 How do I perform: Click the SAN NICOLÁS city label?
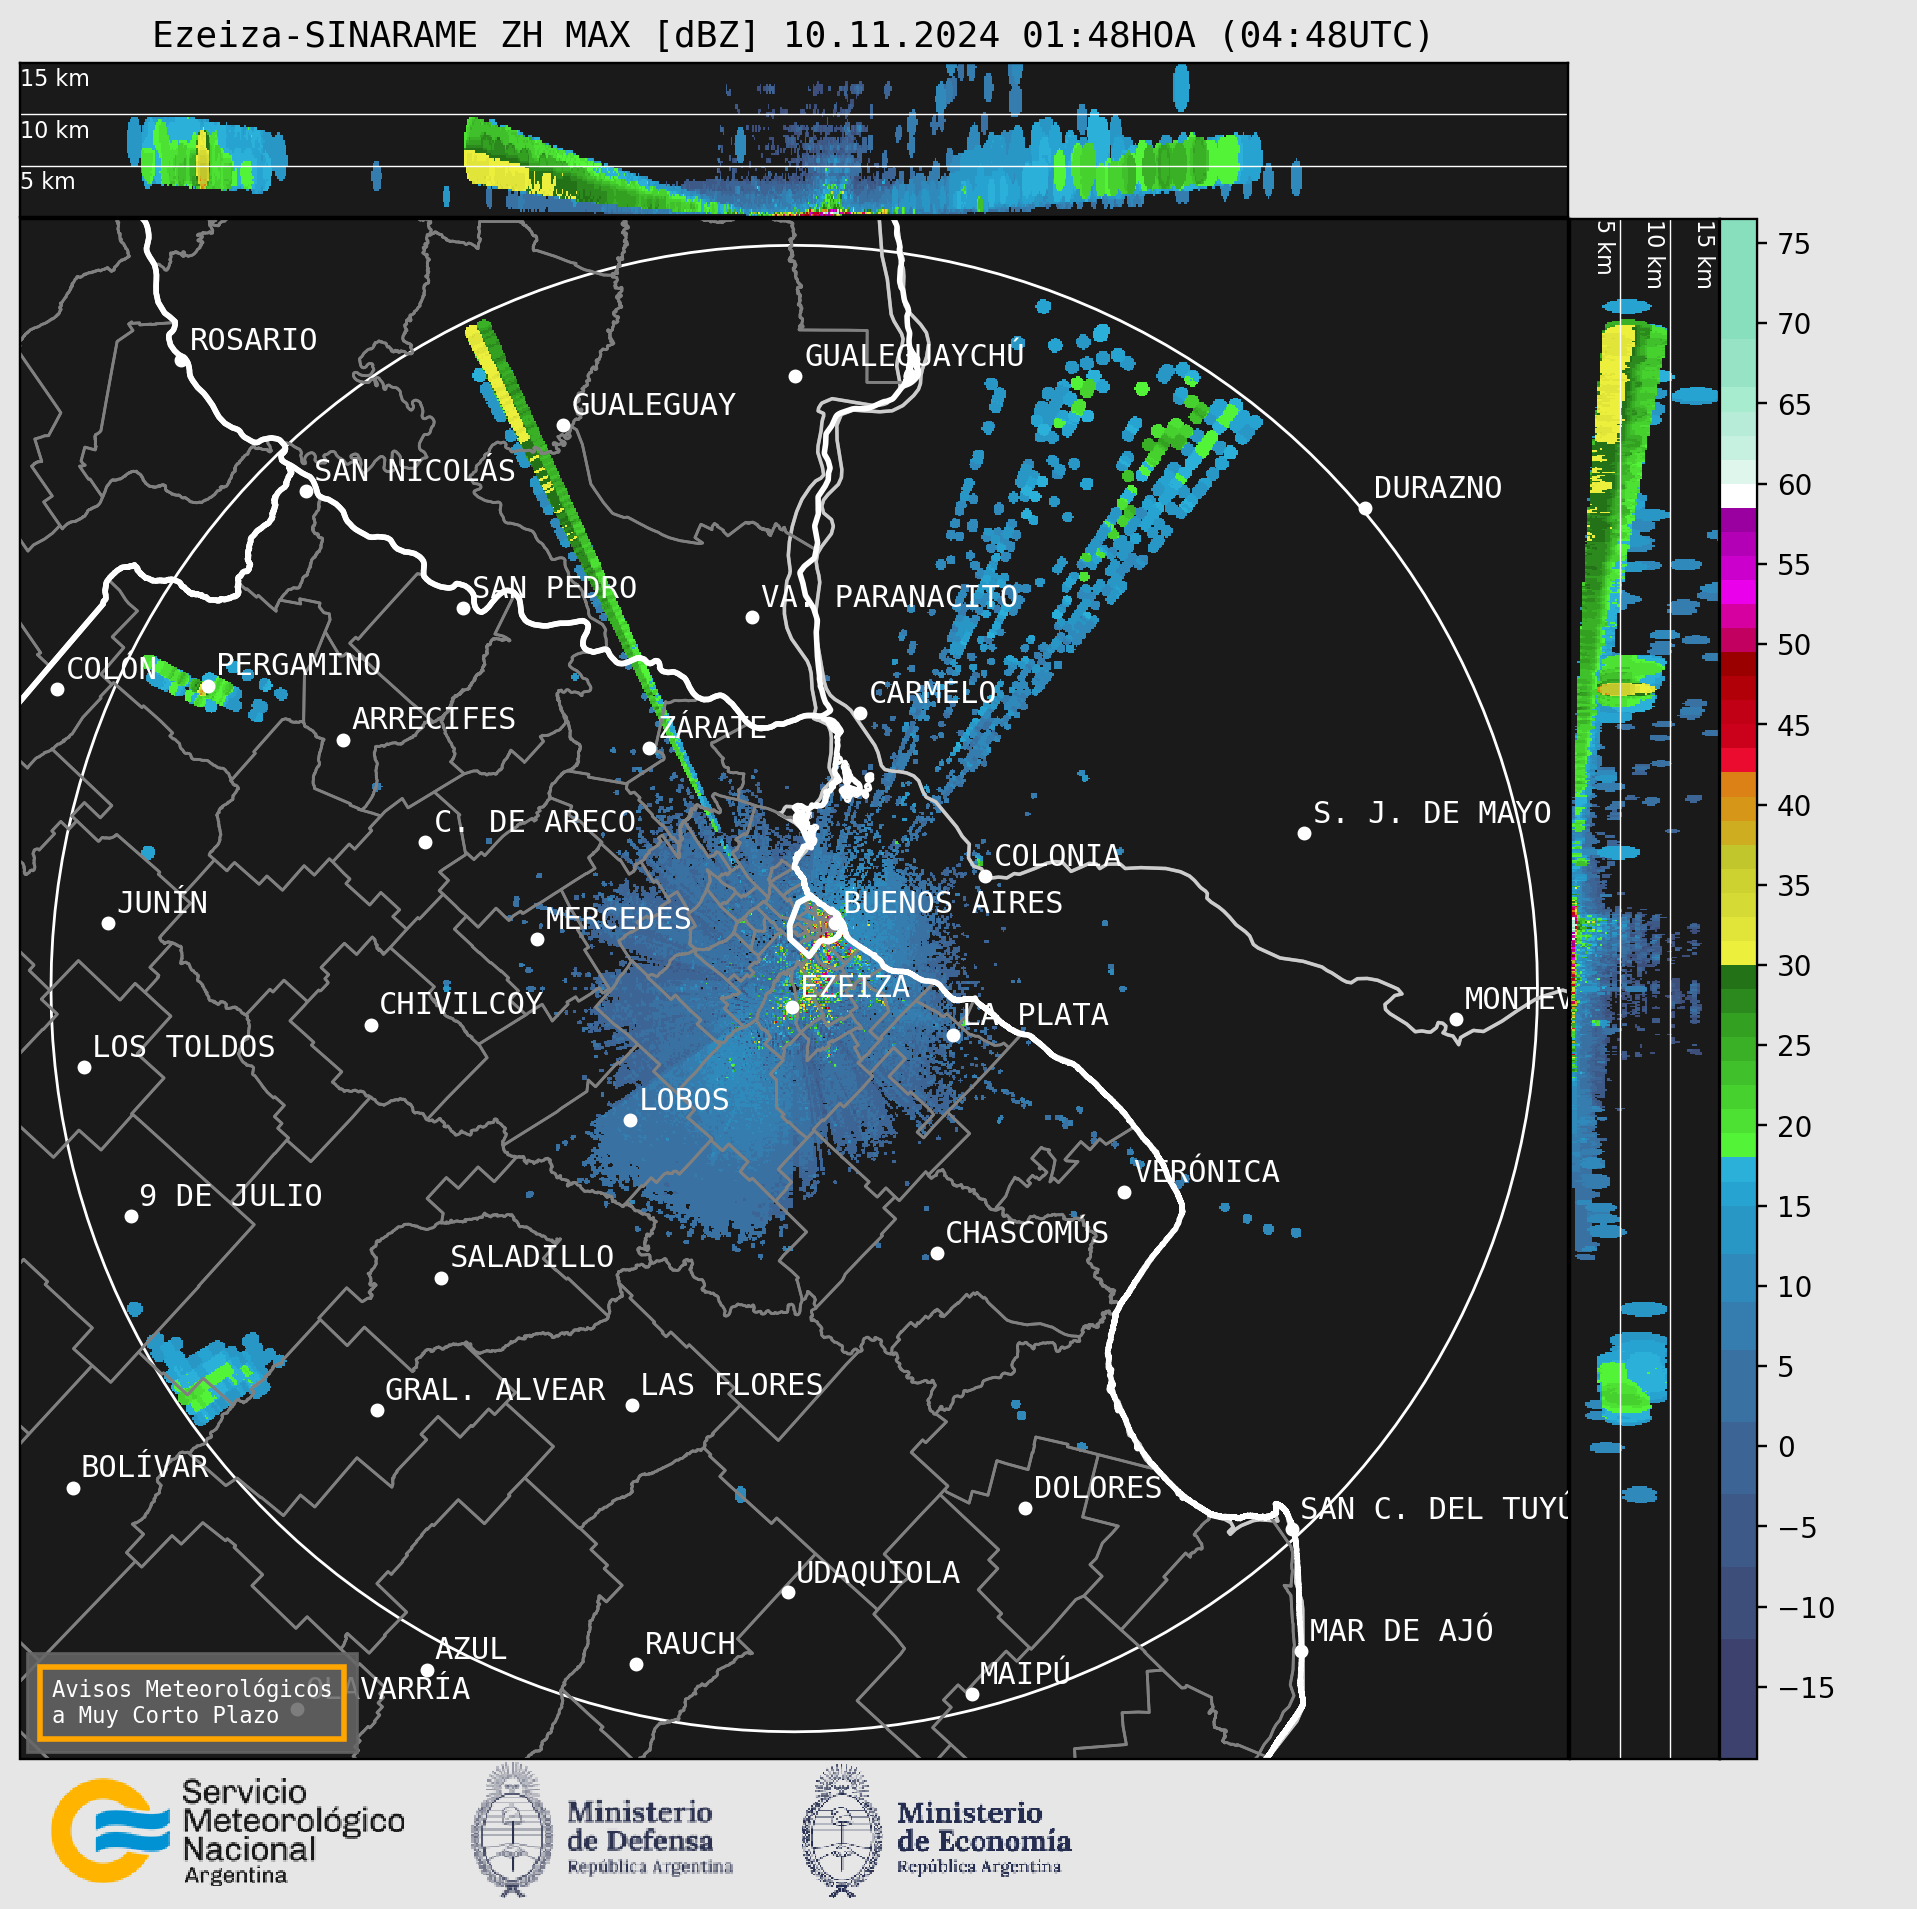pos(414,470)
